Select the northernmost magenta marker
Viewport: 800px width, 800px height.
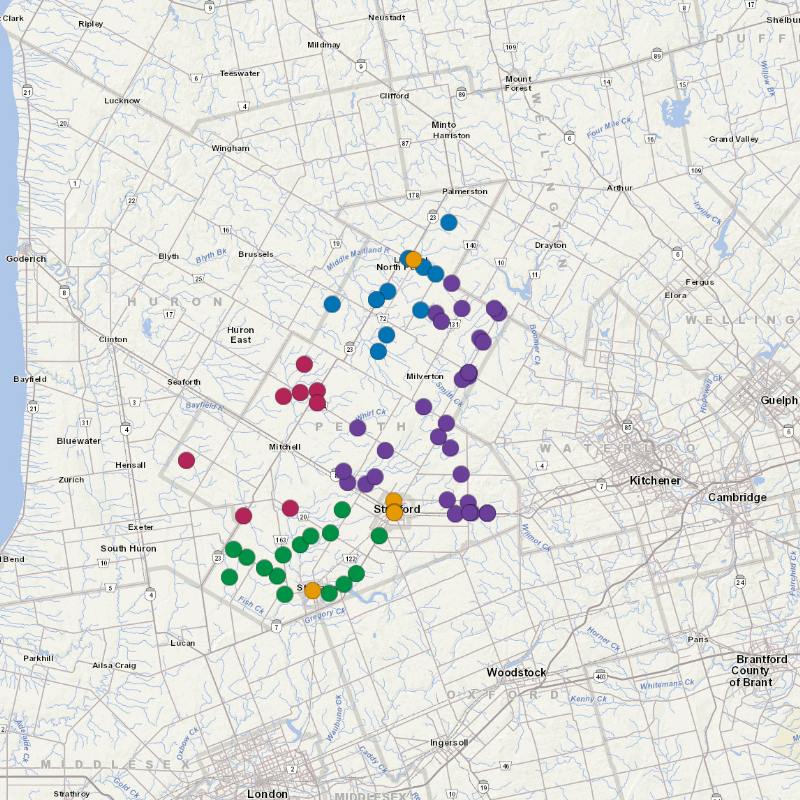304,364
